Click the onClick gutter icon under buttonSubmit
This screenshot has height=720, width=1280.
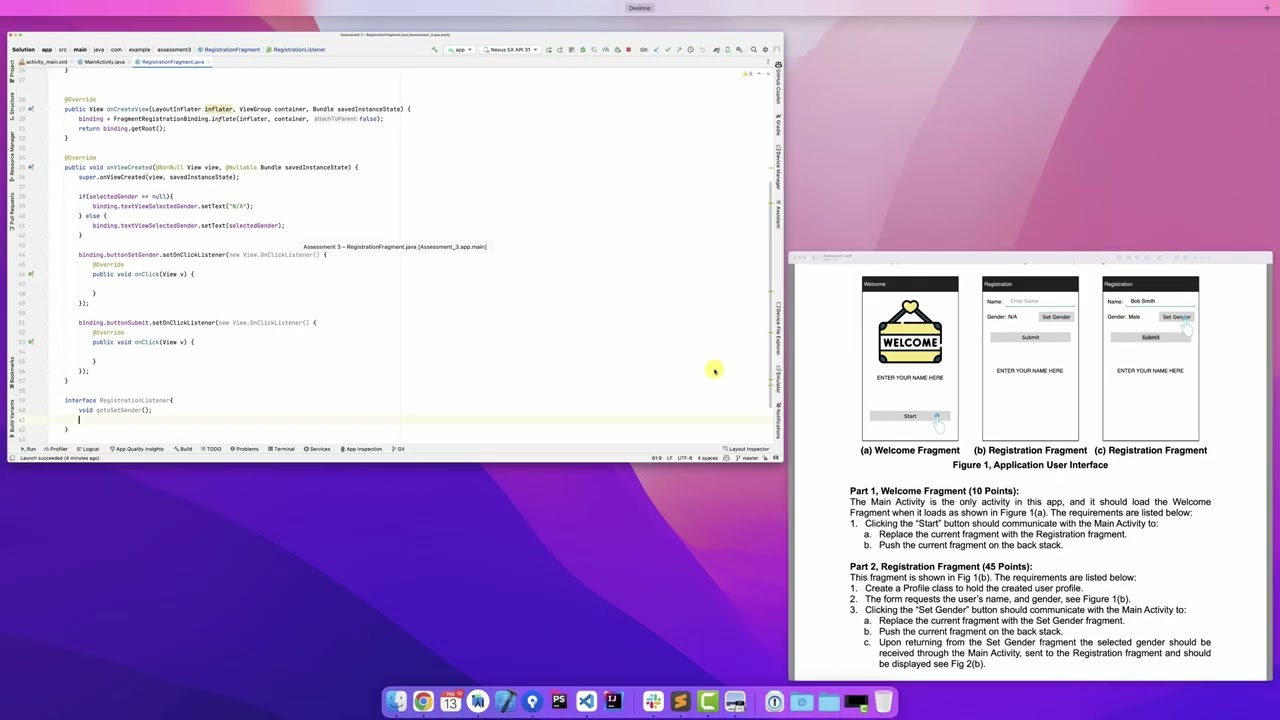[x=31, y=342]
